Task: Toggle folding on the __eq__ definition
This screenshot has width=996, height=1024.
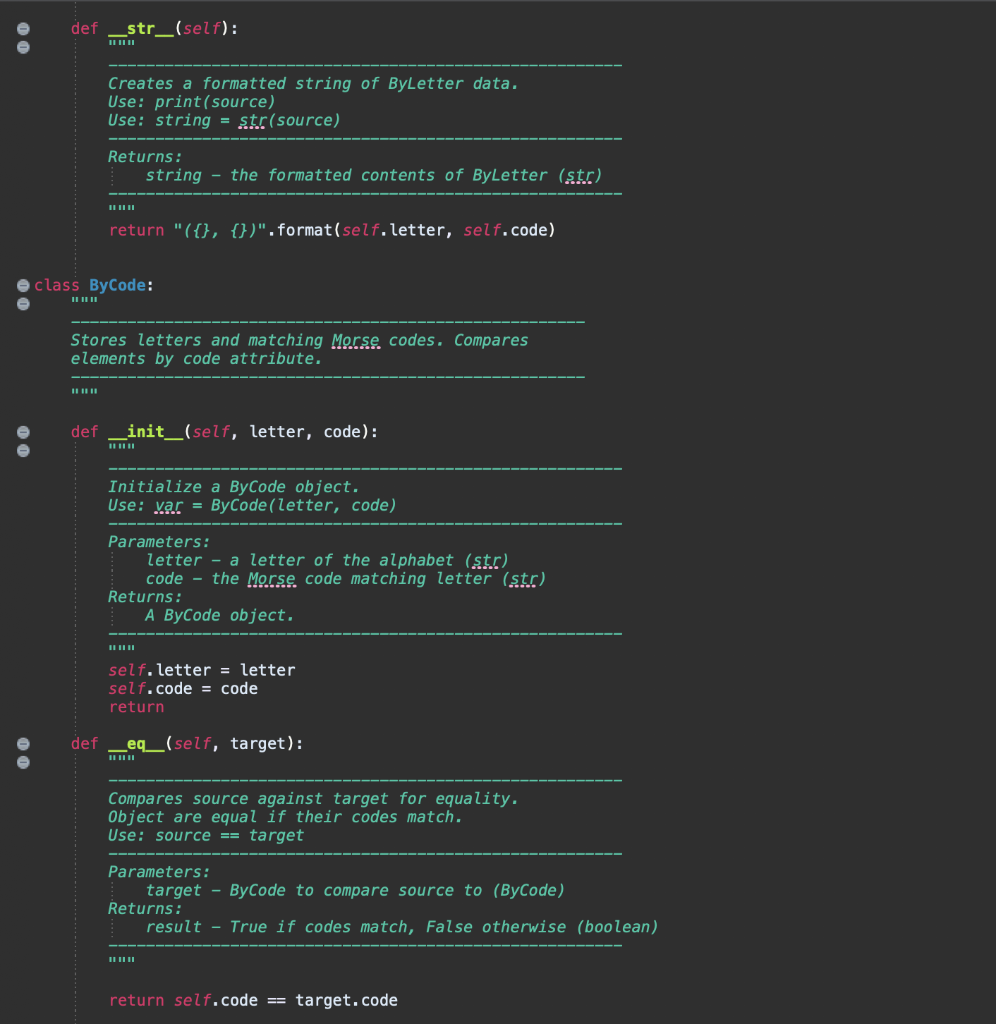Action: 22,743
